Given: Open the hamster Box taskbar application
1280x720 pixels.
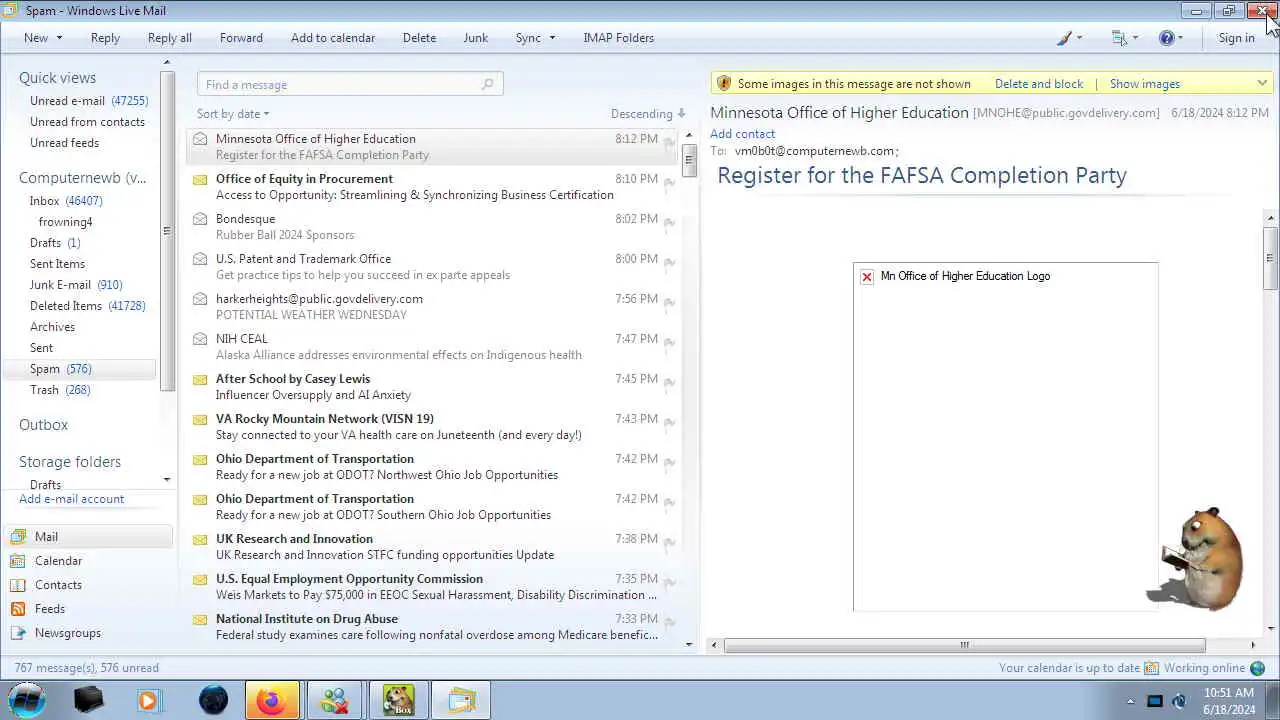Looking at the screenshot, I should click(x=399, y=700).
